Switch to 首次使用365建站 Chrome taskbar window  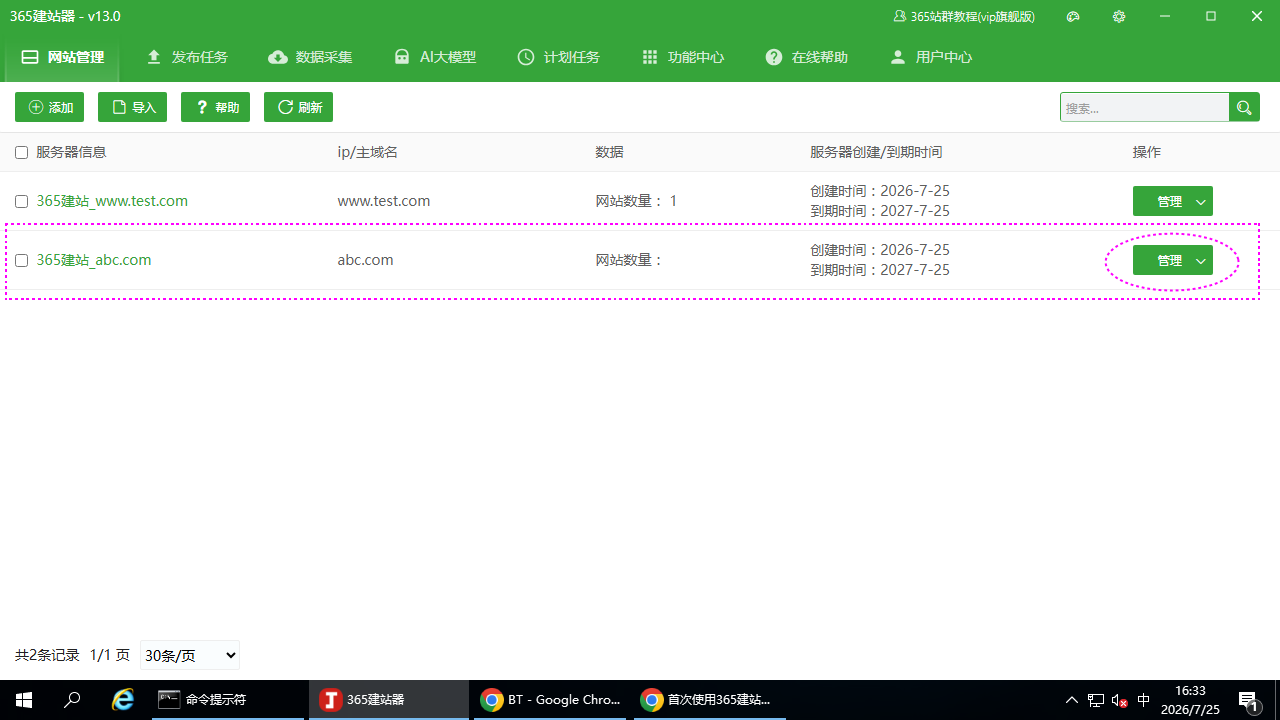709,700
